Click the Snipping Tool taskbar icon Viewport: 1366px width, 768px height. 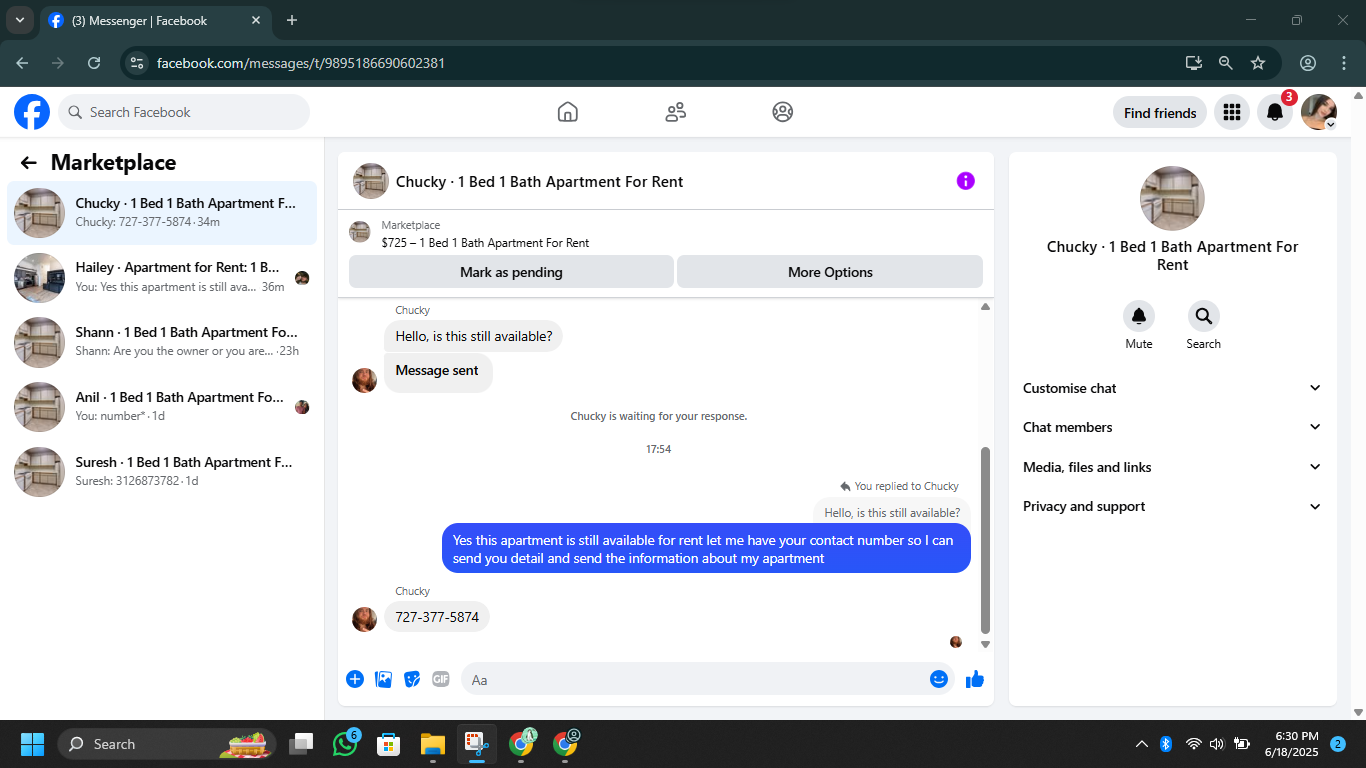click(476, 744)
